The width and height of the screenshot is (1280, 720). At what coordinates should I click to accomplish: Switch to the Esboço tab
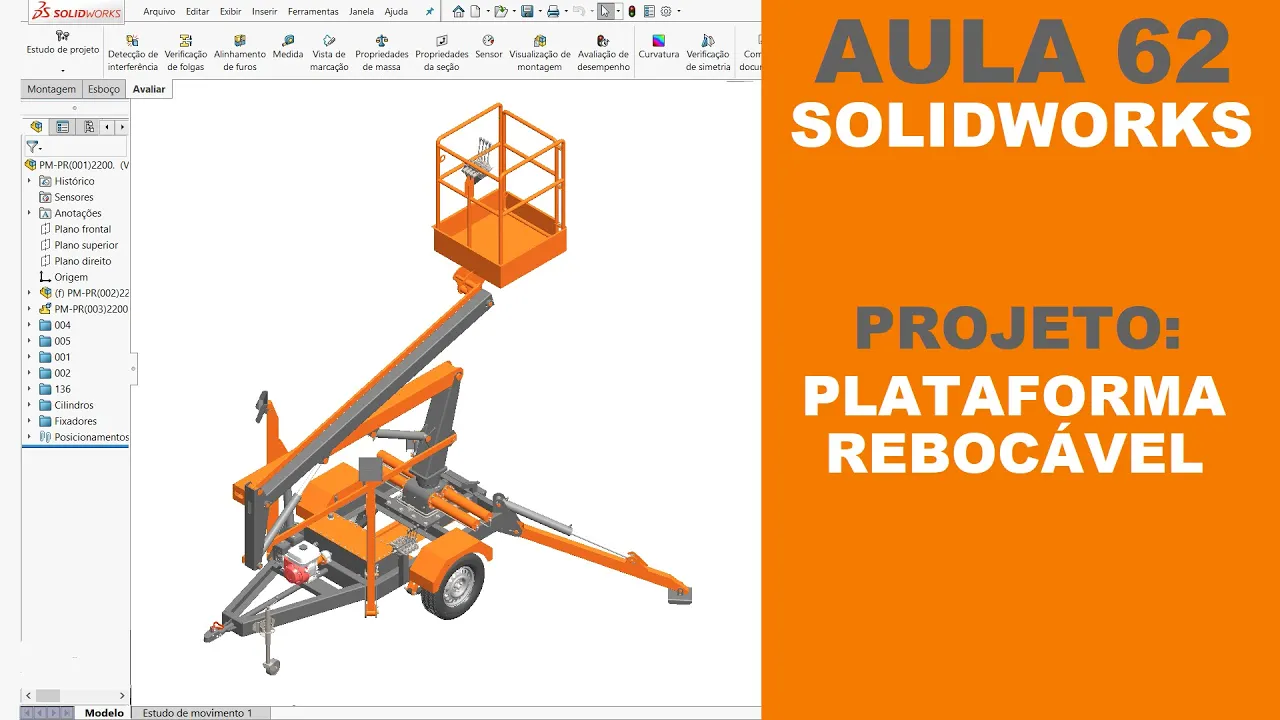pos(104,89)
